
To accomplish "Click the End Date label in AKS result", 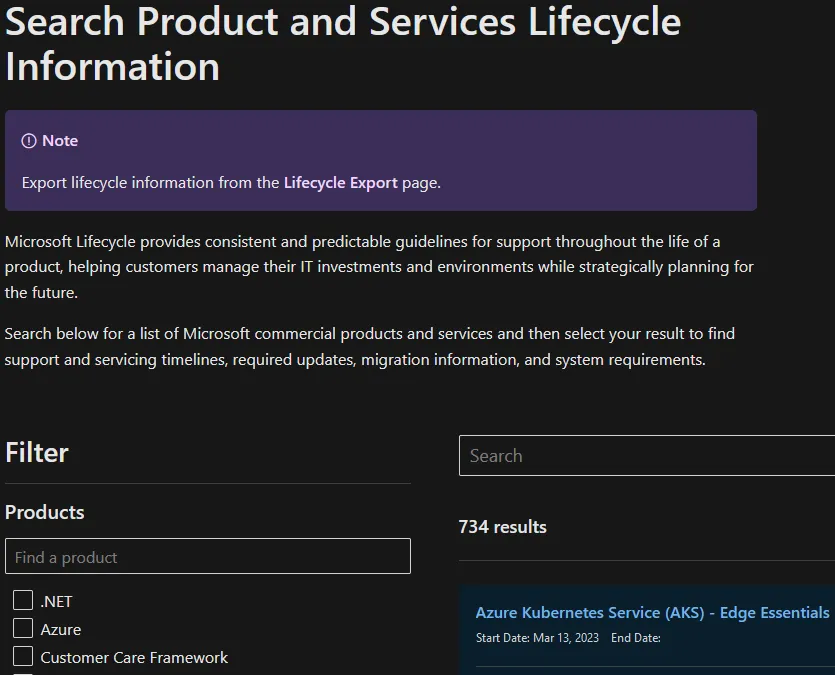I will point(635,638).
